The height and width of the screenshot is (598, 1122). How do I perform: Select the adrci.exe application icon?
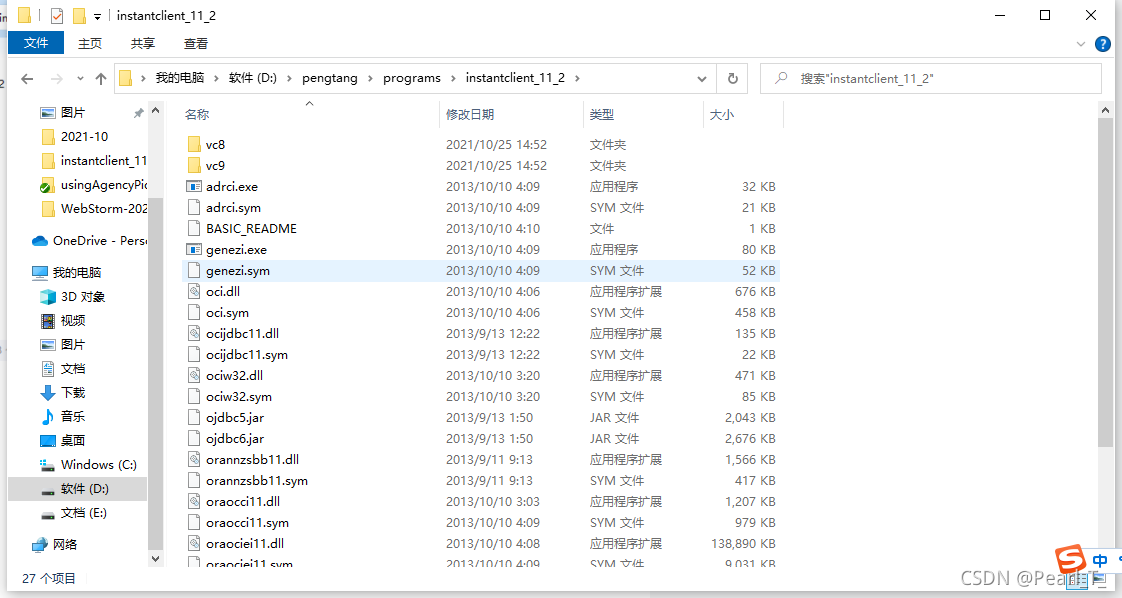[194, 187]
